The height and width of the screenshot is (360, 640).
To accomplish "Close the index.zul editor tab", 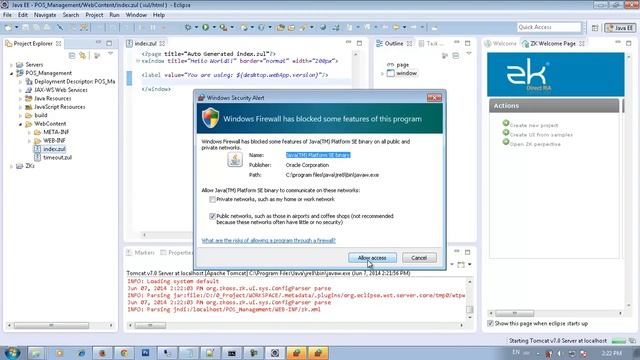I will 162,43.
